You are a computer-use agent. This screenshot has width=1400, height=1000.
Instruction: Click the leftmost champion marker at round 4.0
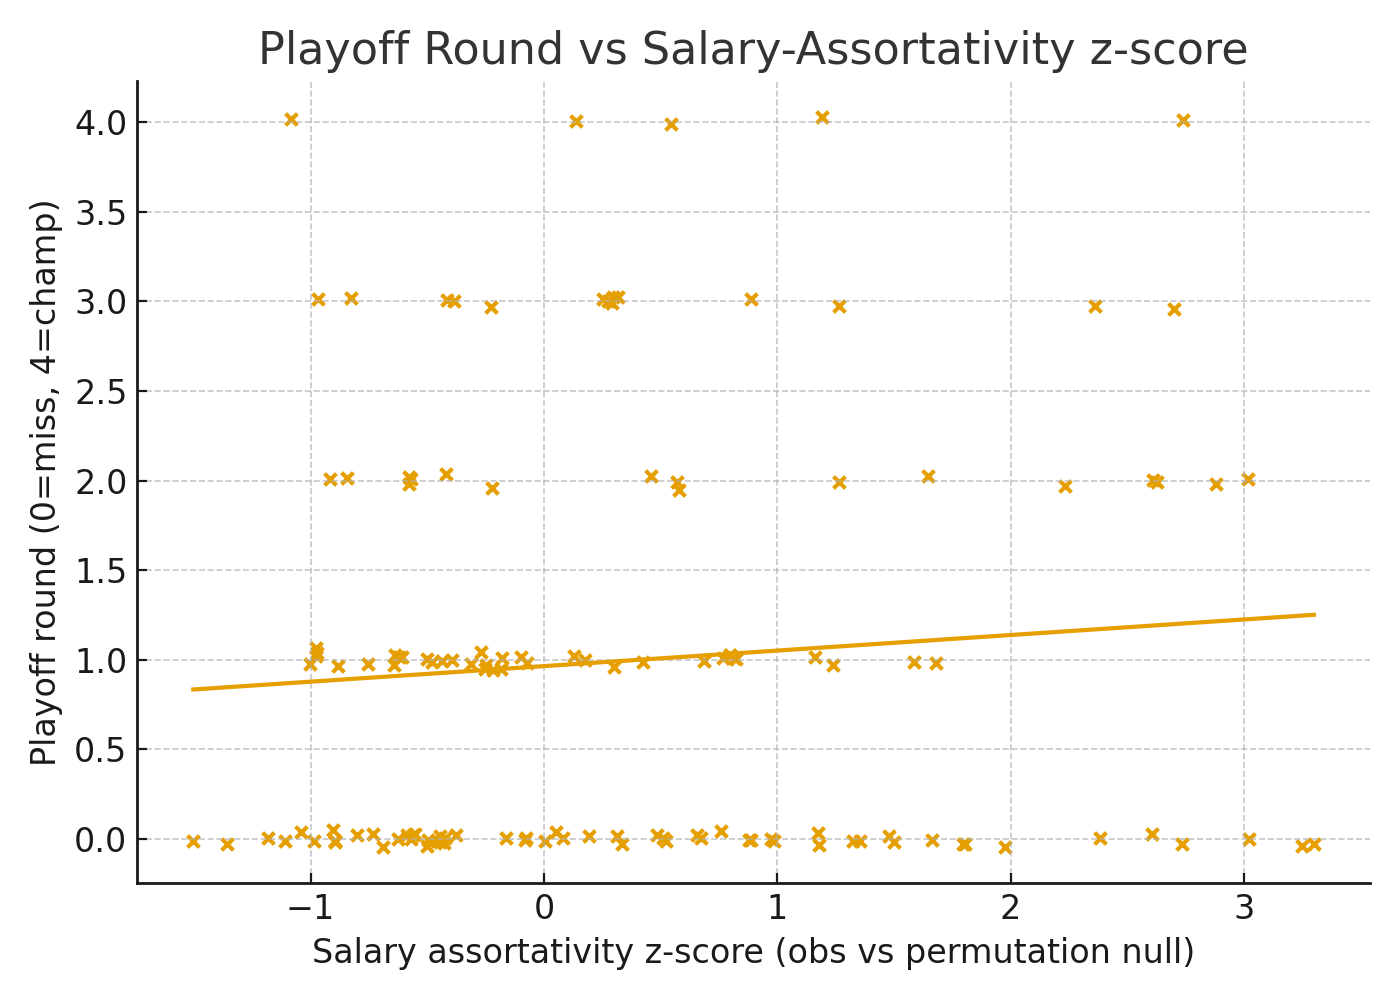coord(291,120)
